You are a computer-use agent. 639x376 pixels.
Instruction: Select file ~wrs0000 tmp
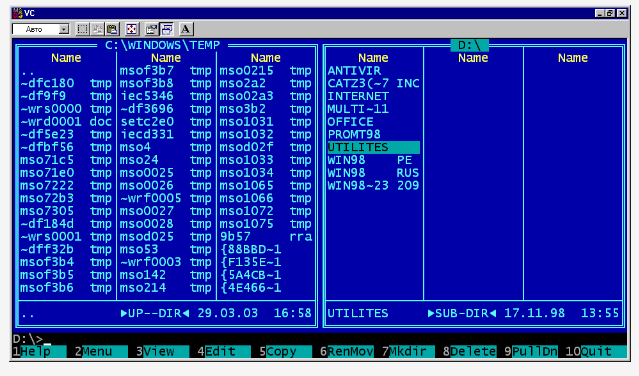pos(66,109)
